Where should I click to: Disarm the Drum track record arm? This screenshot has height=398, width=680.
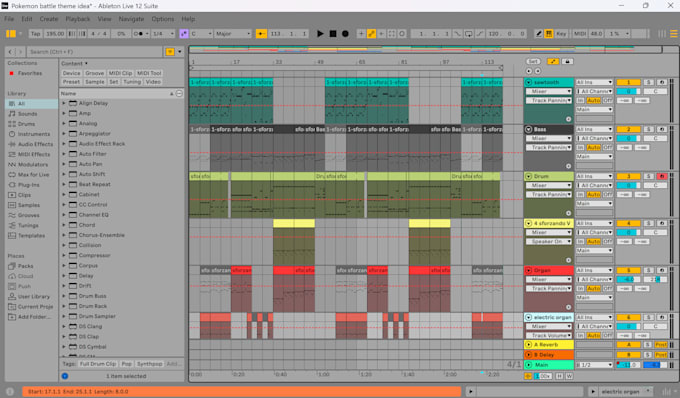pyautogui.click(x=661, y=176)
